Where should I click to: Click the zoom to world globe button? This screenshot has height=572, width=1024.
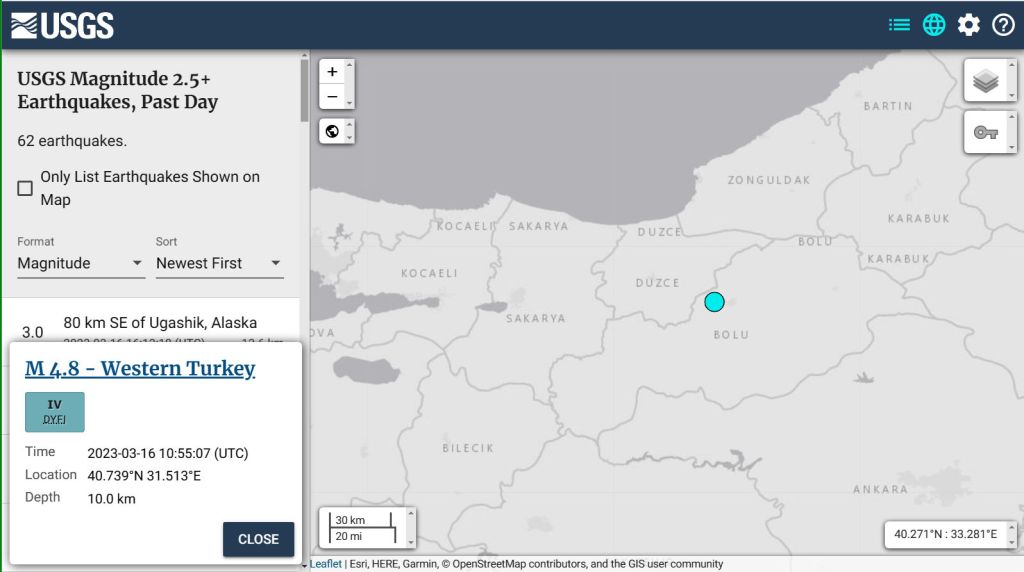pos(333,131)
